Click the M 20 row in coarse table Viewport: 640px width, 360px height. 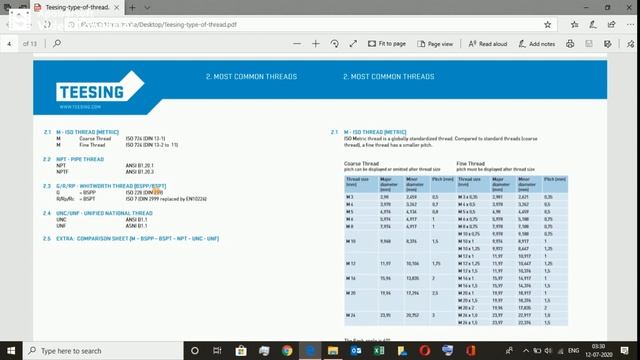point(400,293)
